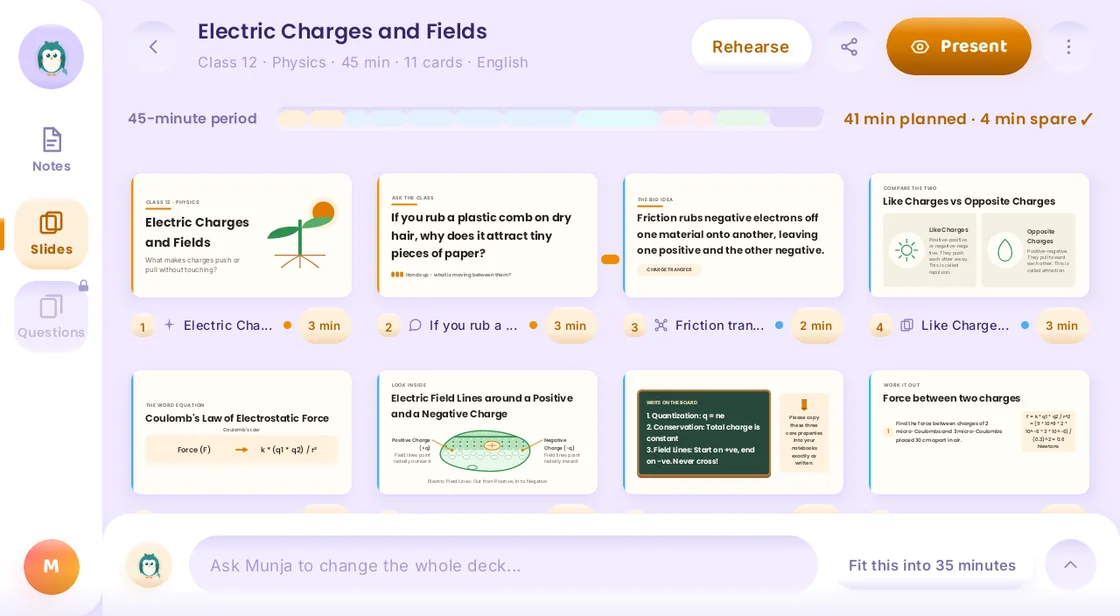Image resolution: width=1120 pixels, height=616 pixels.
Task: Click the orange connector handle between cards 2 and 3
Action: [x=610, y=259]
